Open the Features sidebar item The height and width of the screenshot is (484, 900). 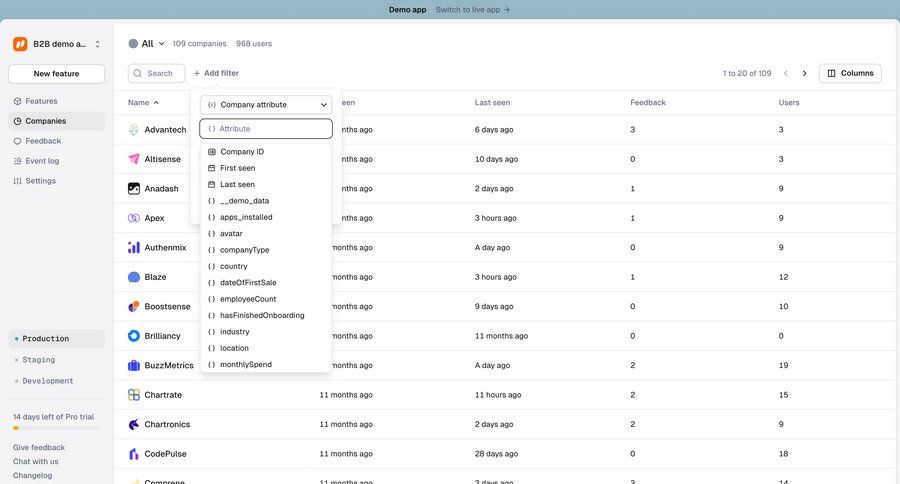pyautogui.click(x=56, y=101)
